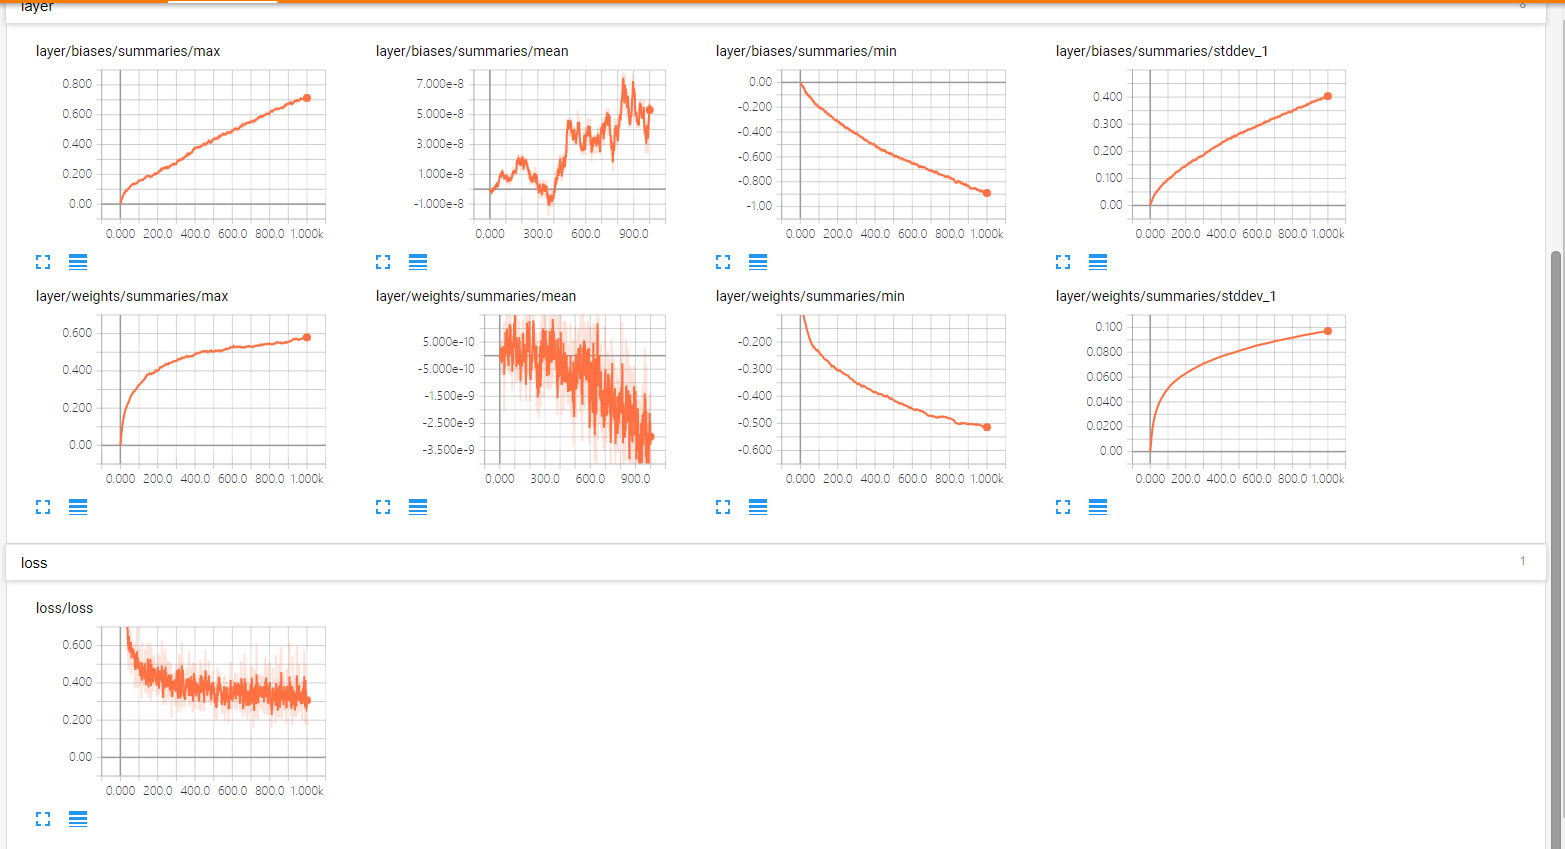Open fullscreen view of layer/weights/summaries/mean chart
1565x849 pixels.
coord(383,507)
